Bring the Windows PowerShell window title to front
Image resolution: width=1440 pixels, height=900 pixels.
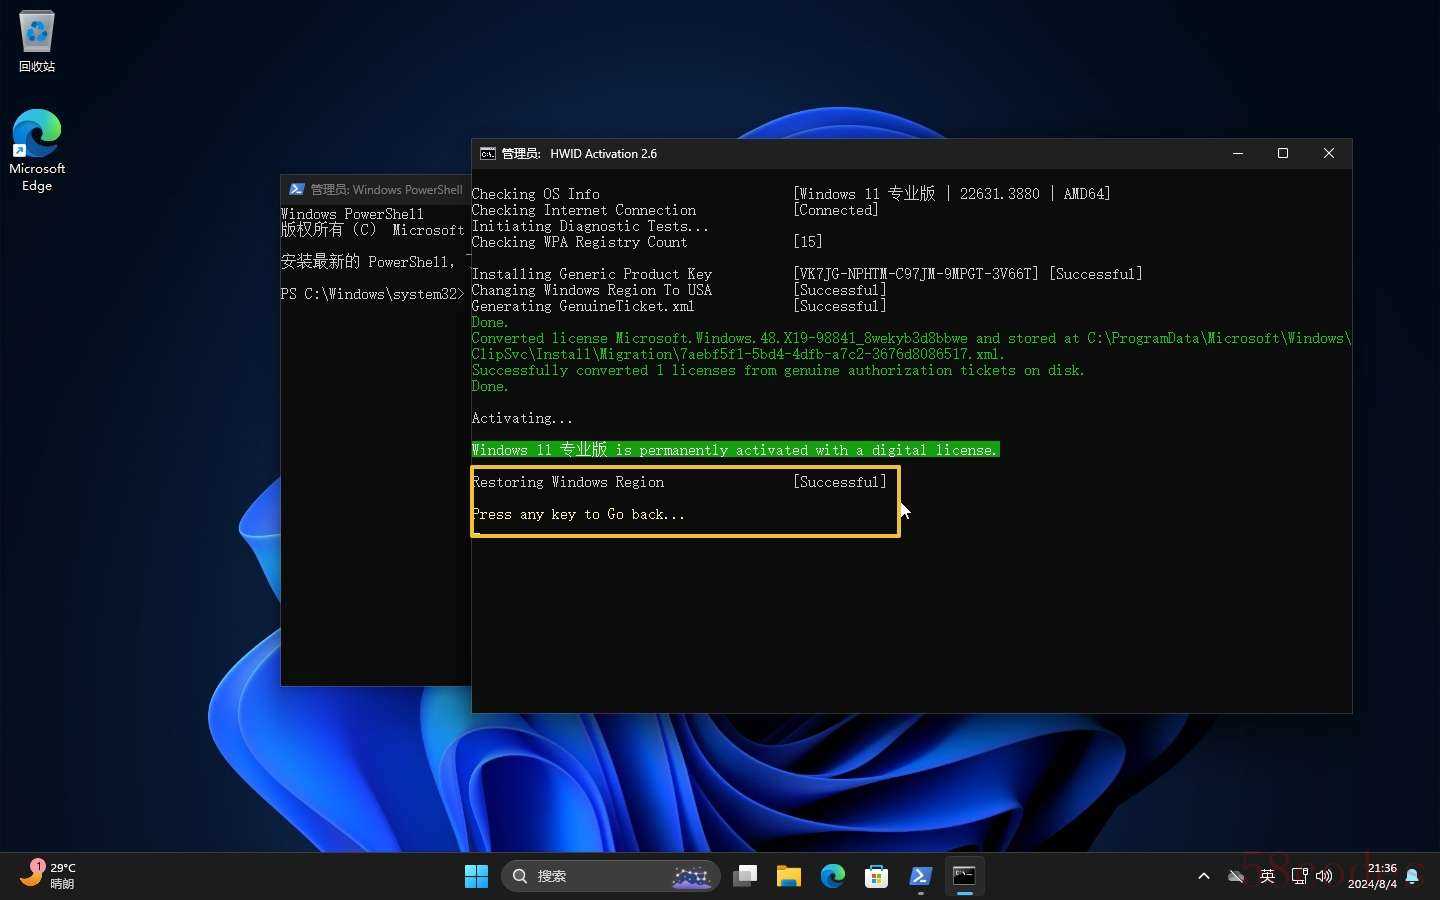386,190
